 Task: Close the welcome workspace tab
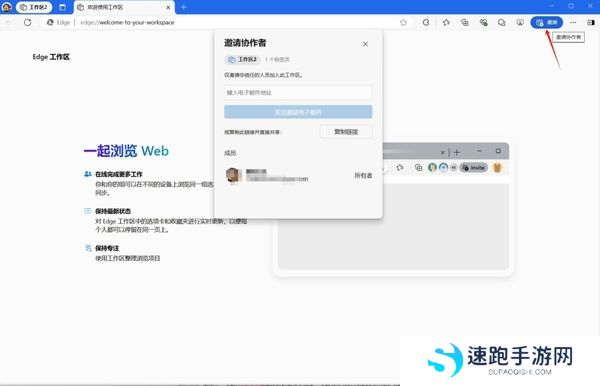pos(168,7)
